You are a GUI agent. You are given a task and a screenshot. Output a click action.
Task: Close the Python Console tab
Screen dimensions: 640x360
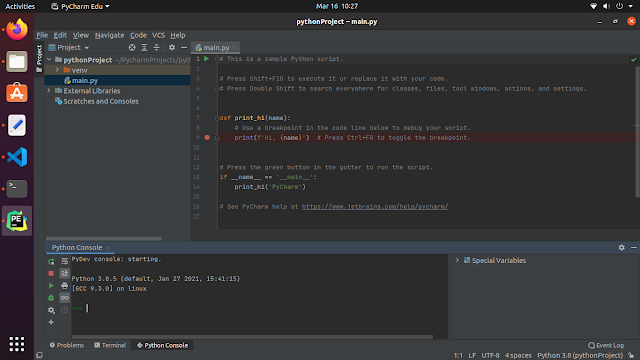107,248
